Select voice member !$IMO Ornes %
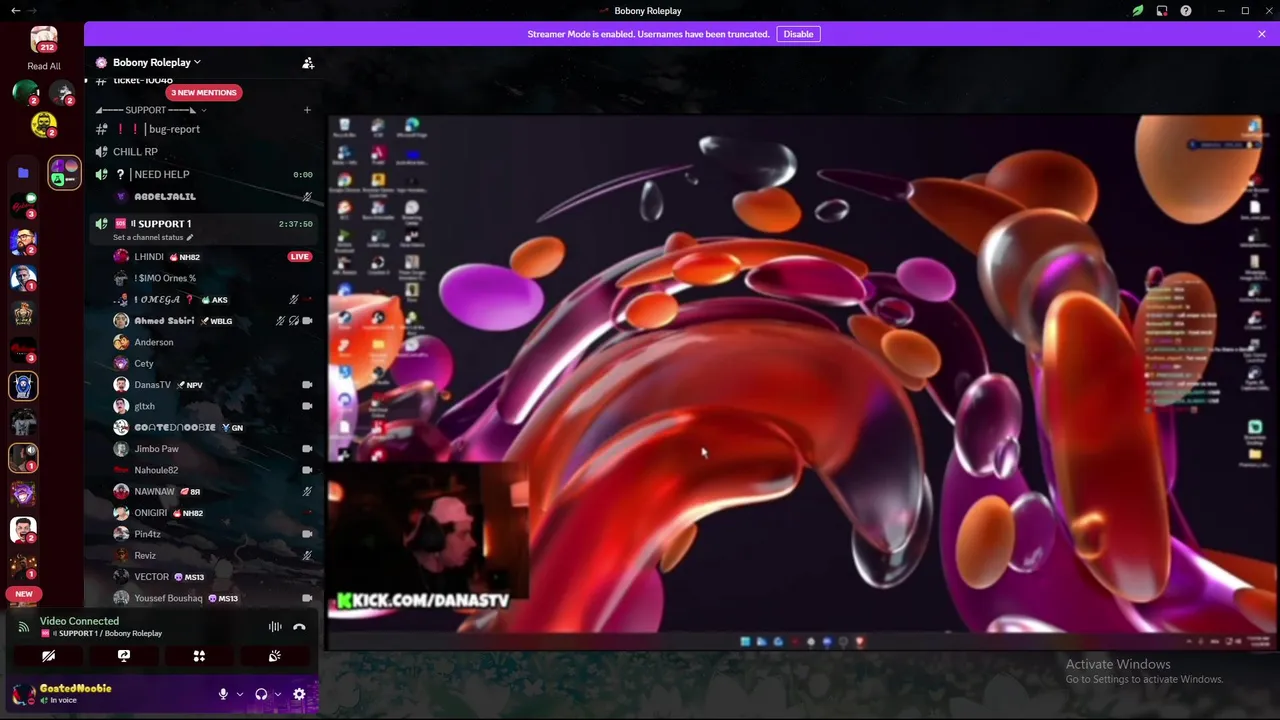The height and width of the screenshot is (720, 1280). click(212, 278)
